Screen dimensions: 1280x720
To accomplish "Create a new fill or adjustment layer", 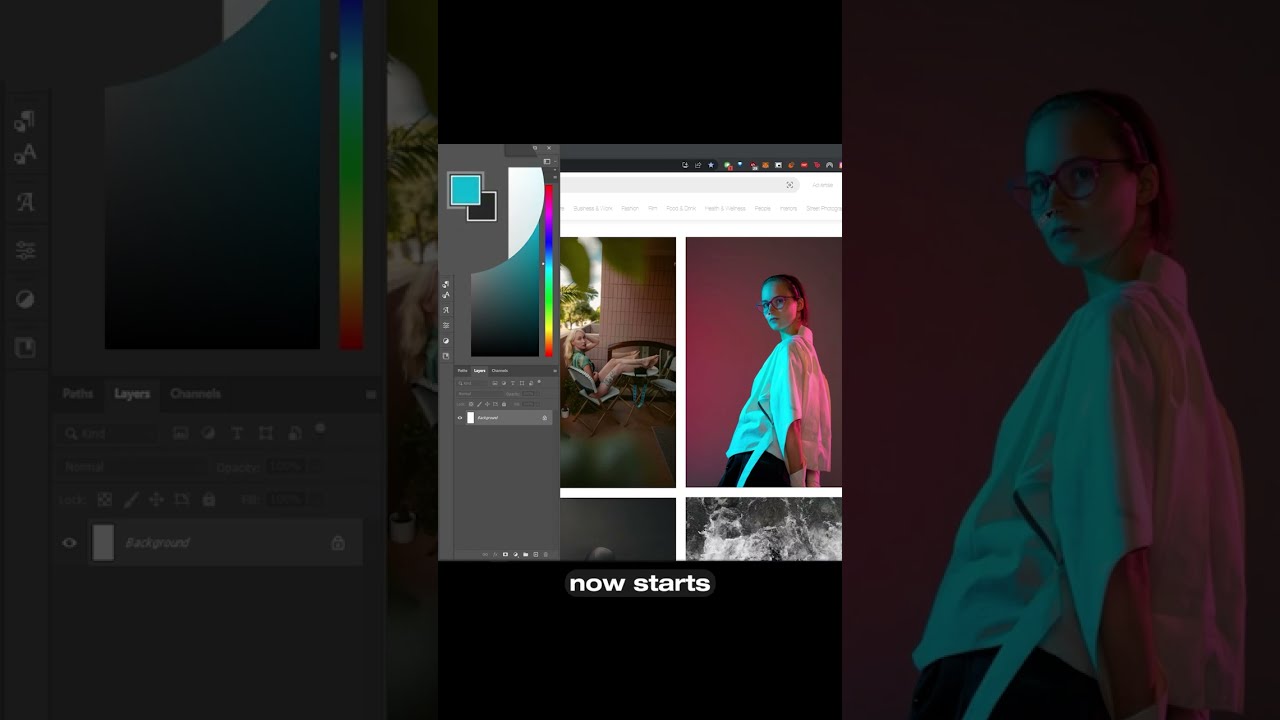I will pos(515,554).
